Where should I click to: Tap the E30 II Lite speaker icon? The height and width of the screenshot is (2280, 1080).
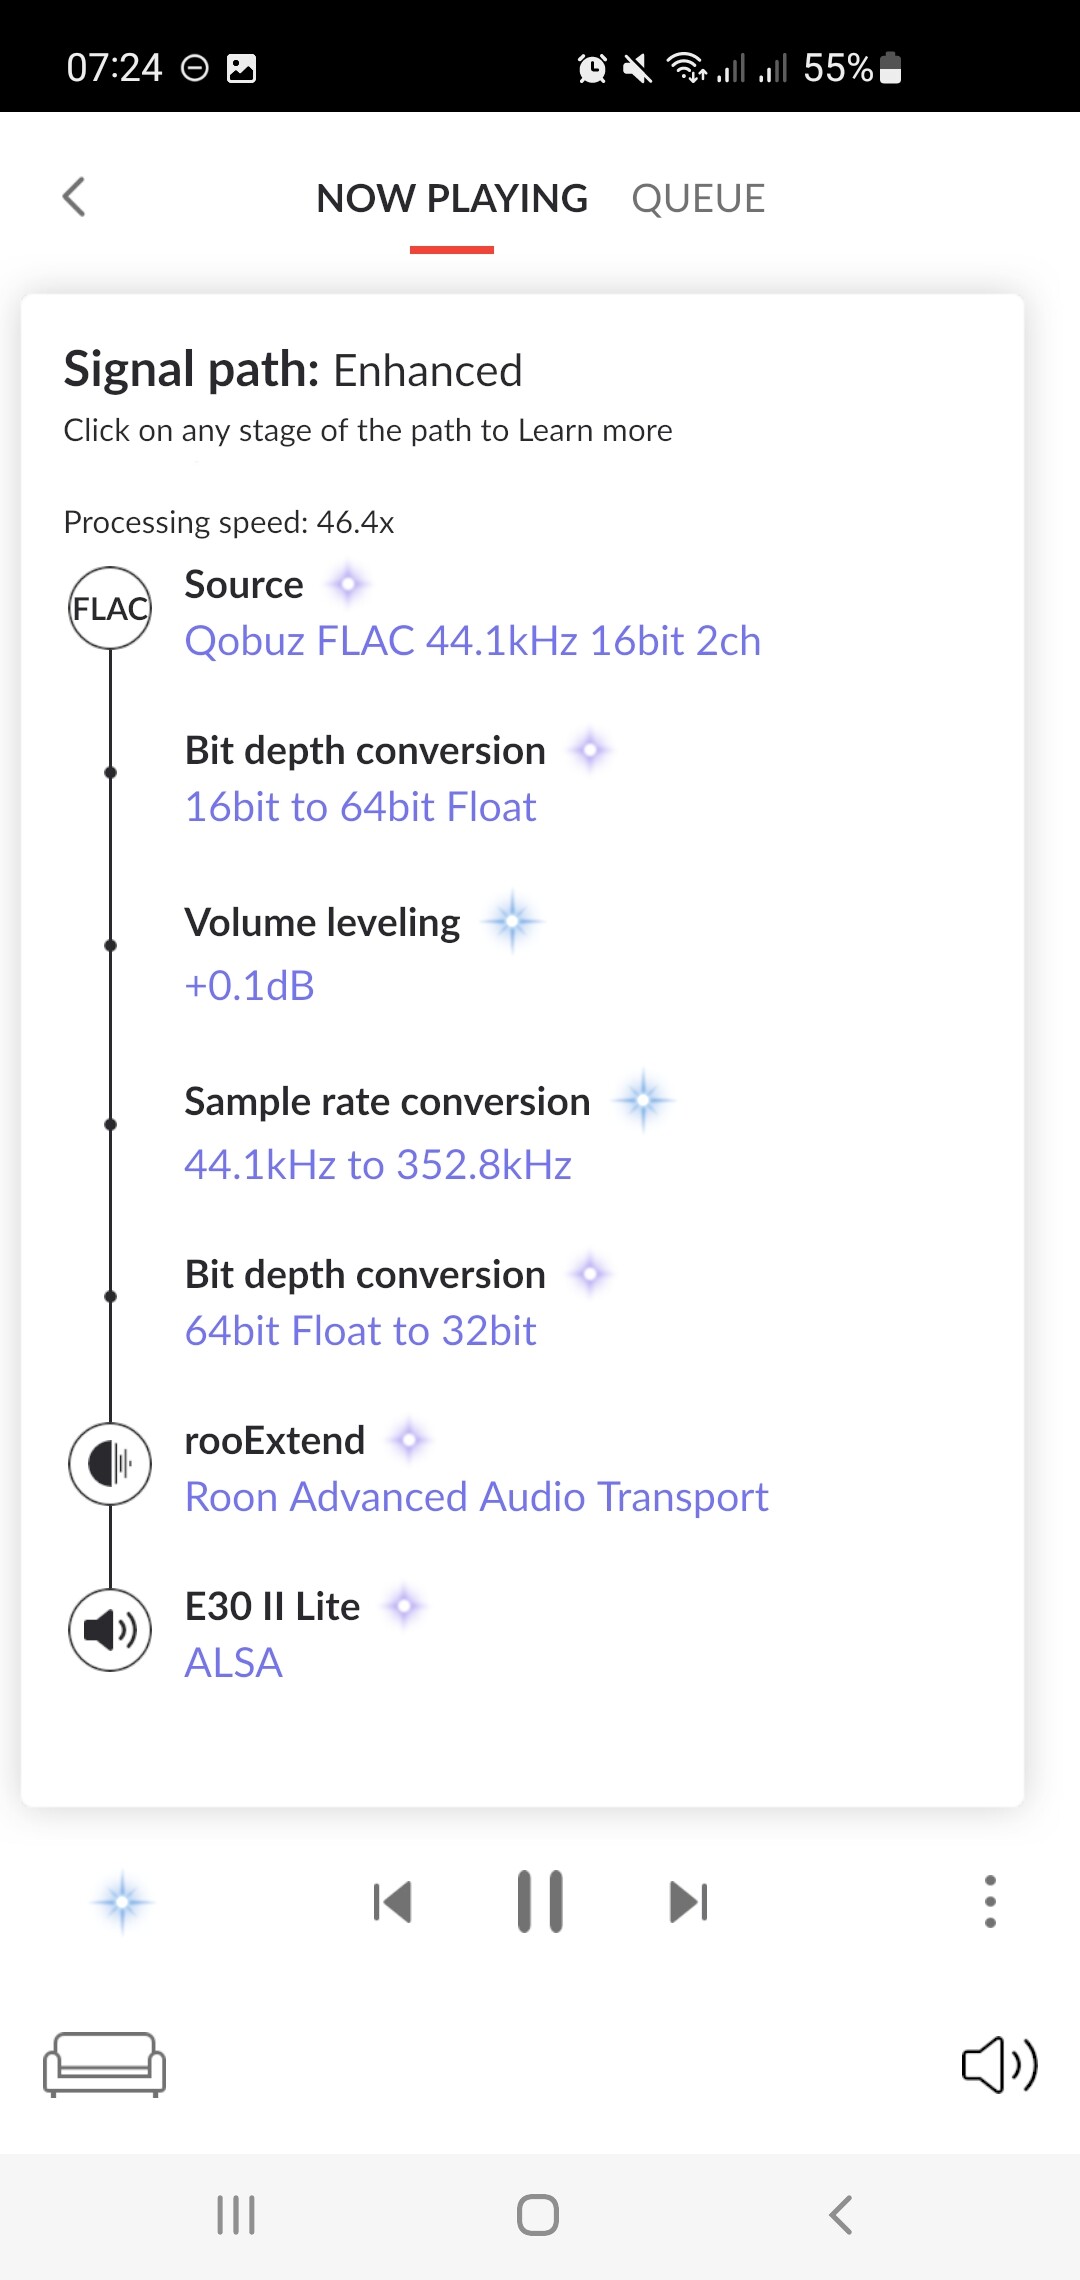pyautogui.click(x=110, y=1630)
